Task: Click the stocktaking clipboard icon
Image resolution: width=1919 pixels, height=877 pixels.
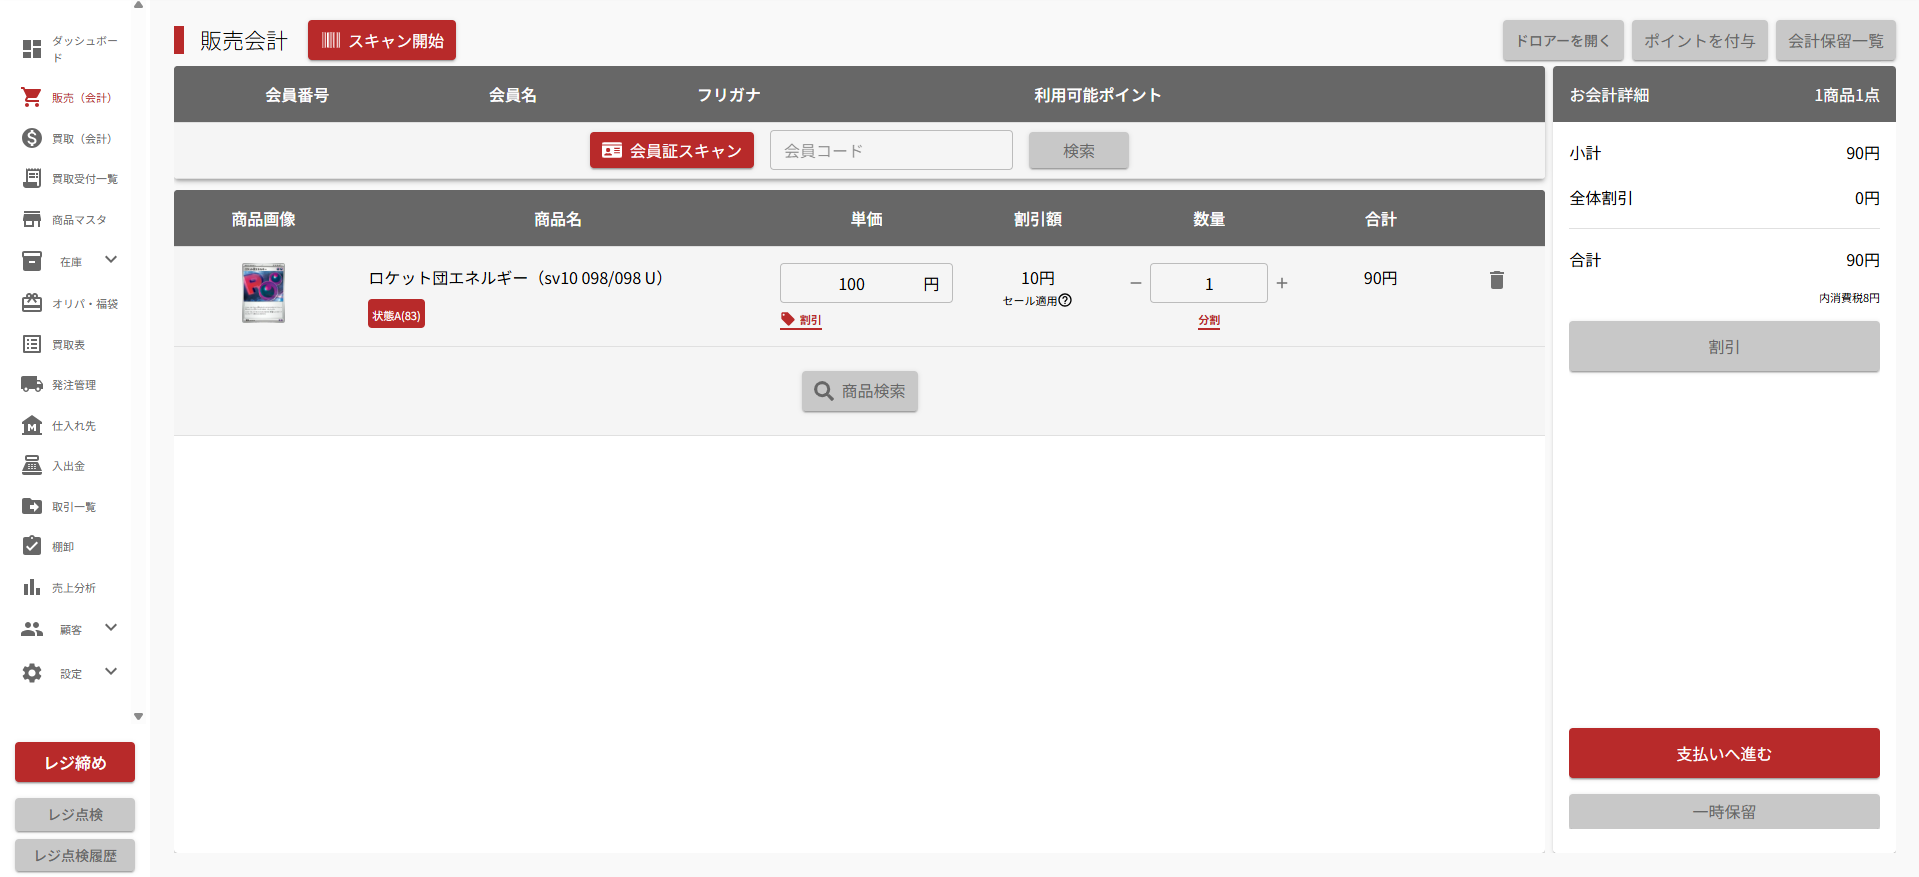Action: click(x=32, y=546)
